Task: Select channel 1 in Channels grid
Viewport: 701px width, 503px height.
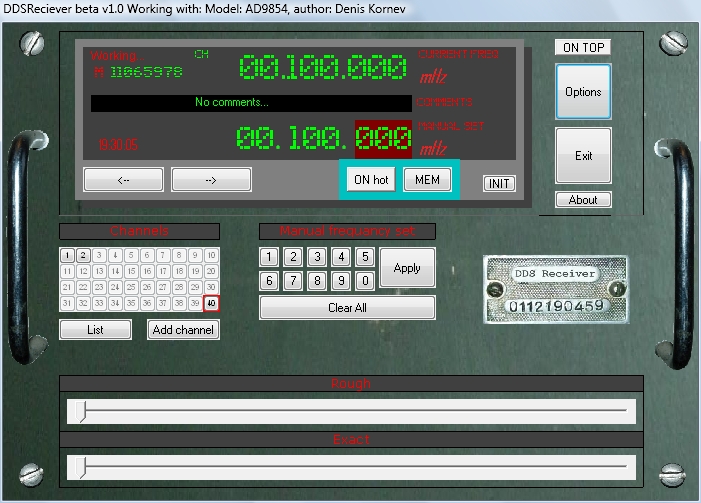Action: click(x=67, y=255)
